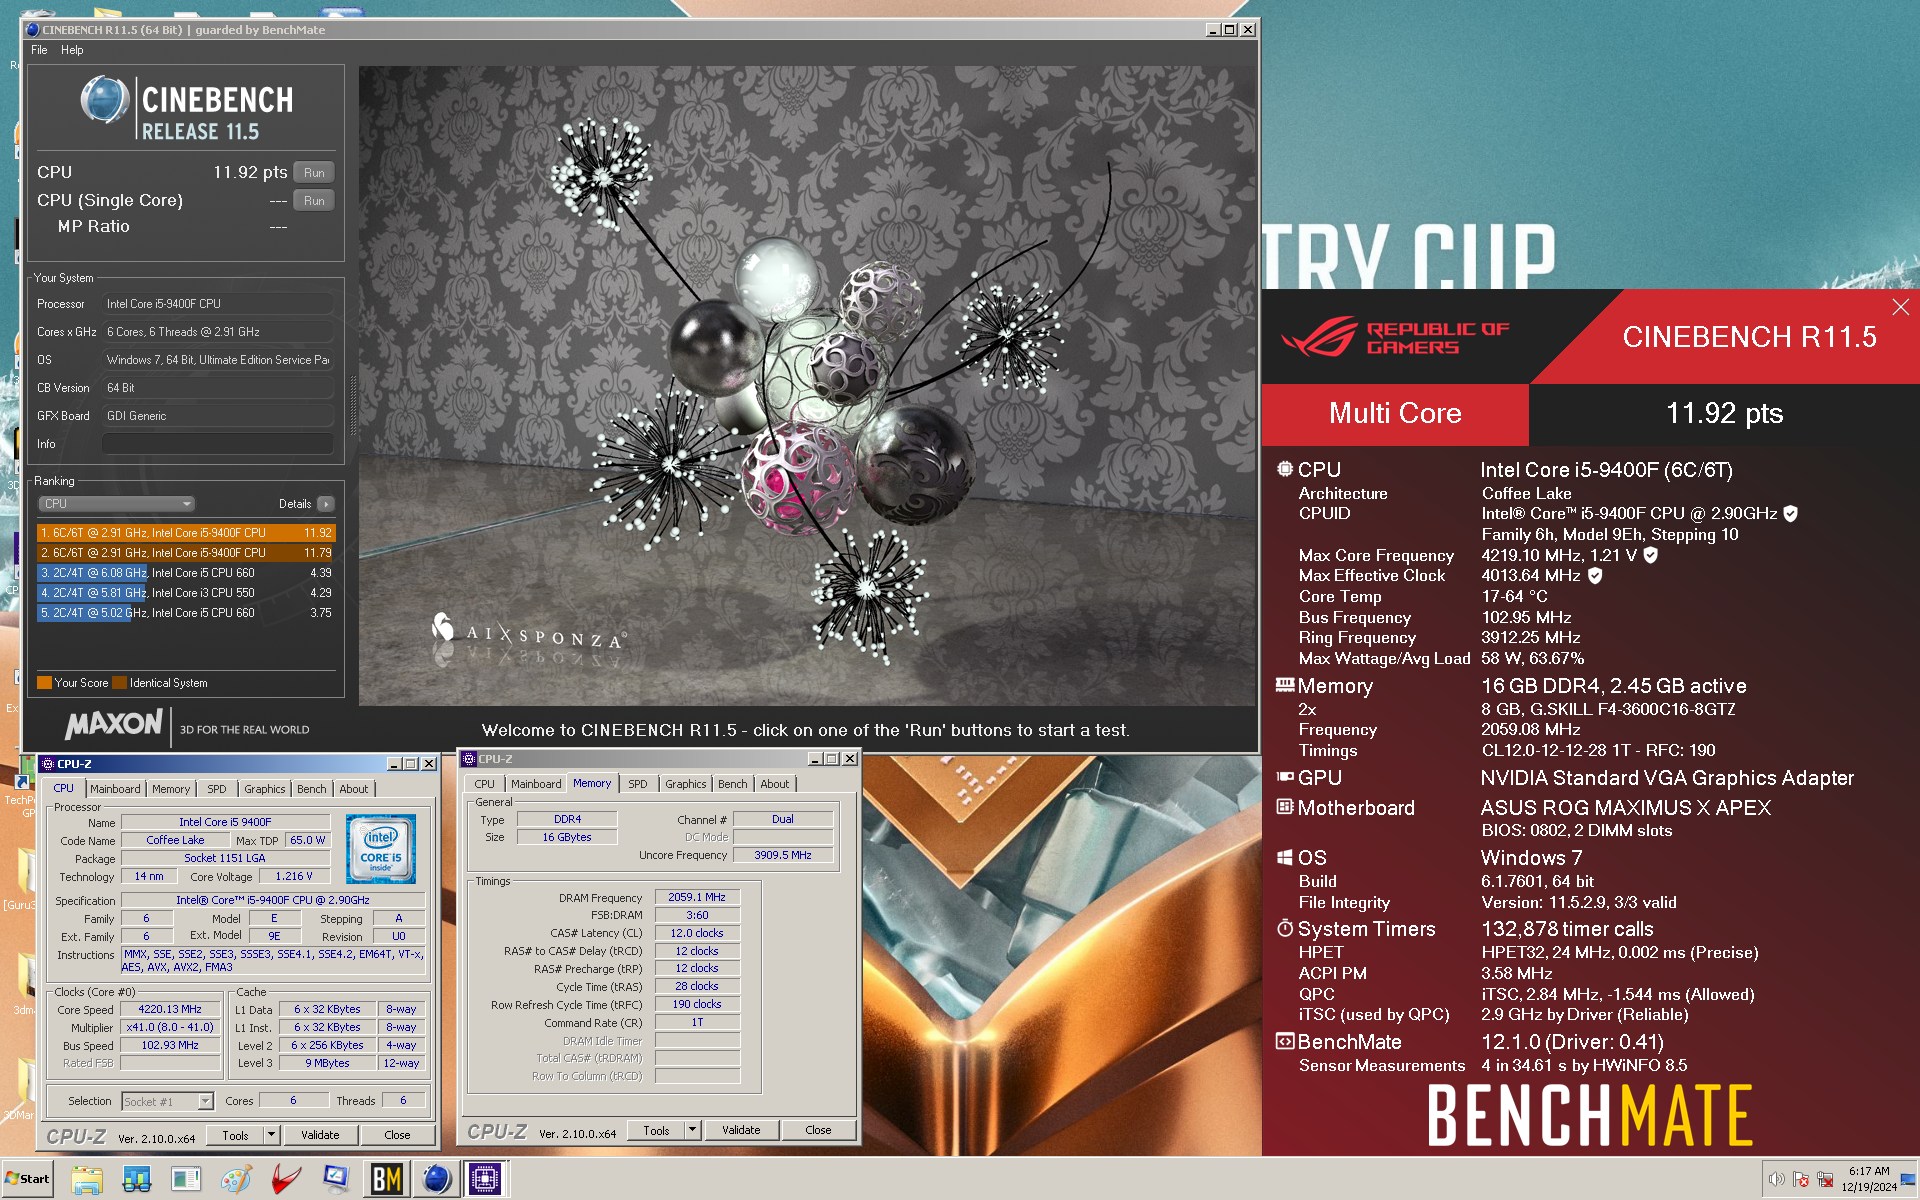Click the BenchMate Motherboard section icon
This screenshot has width=1920, height=1200.
coord(1285,806)
